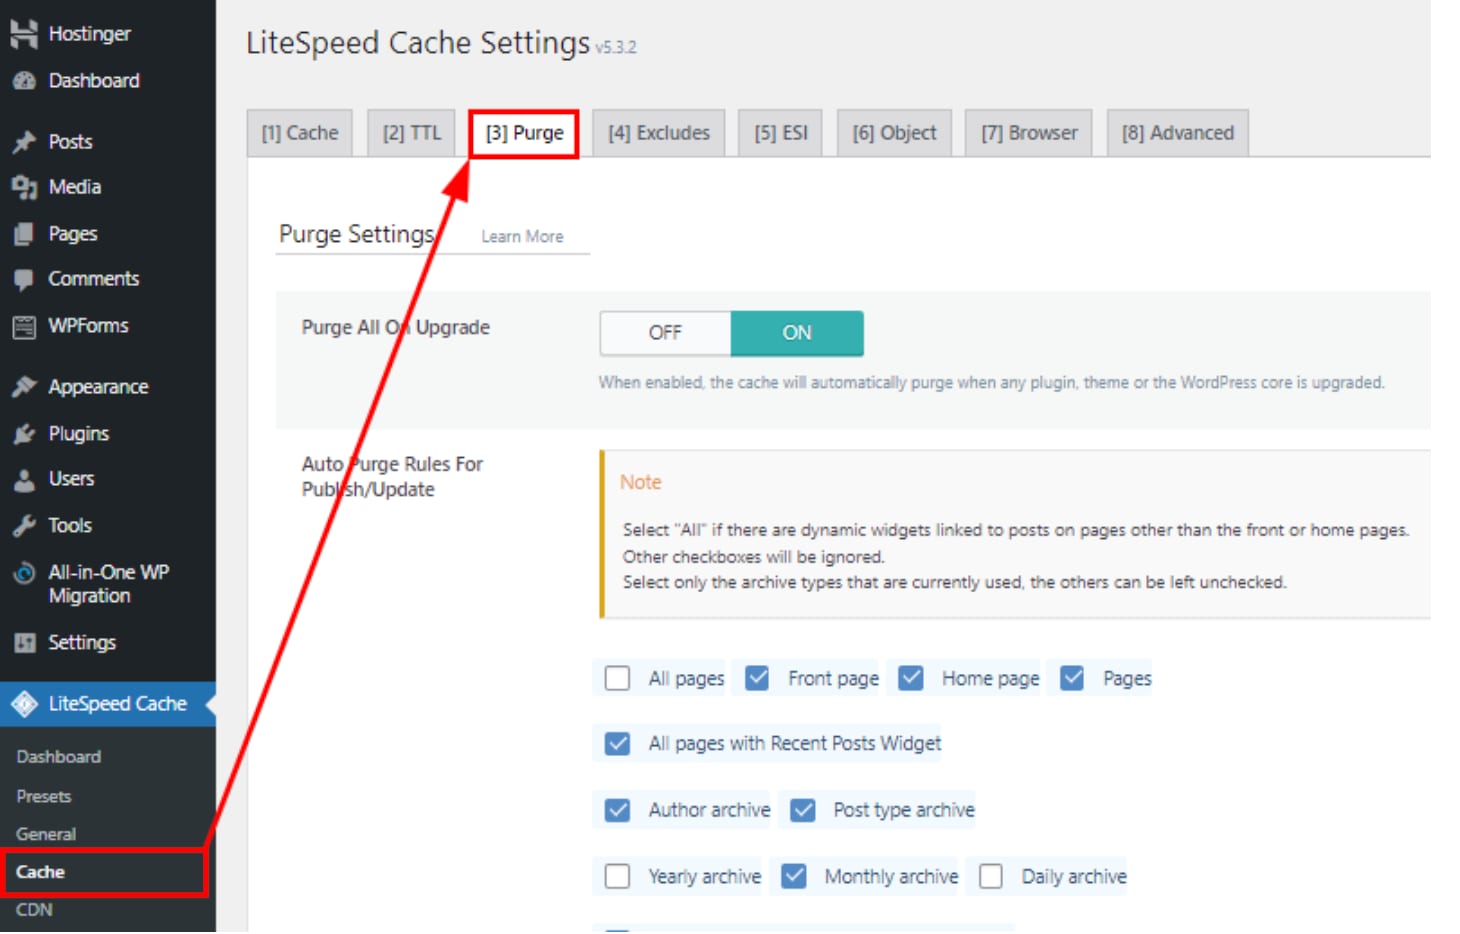Select the Tools wrench icon

click(25, 525)
